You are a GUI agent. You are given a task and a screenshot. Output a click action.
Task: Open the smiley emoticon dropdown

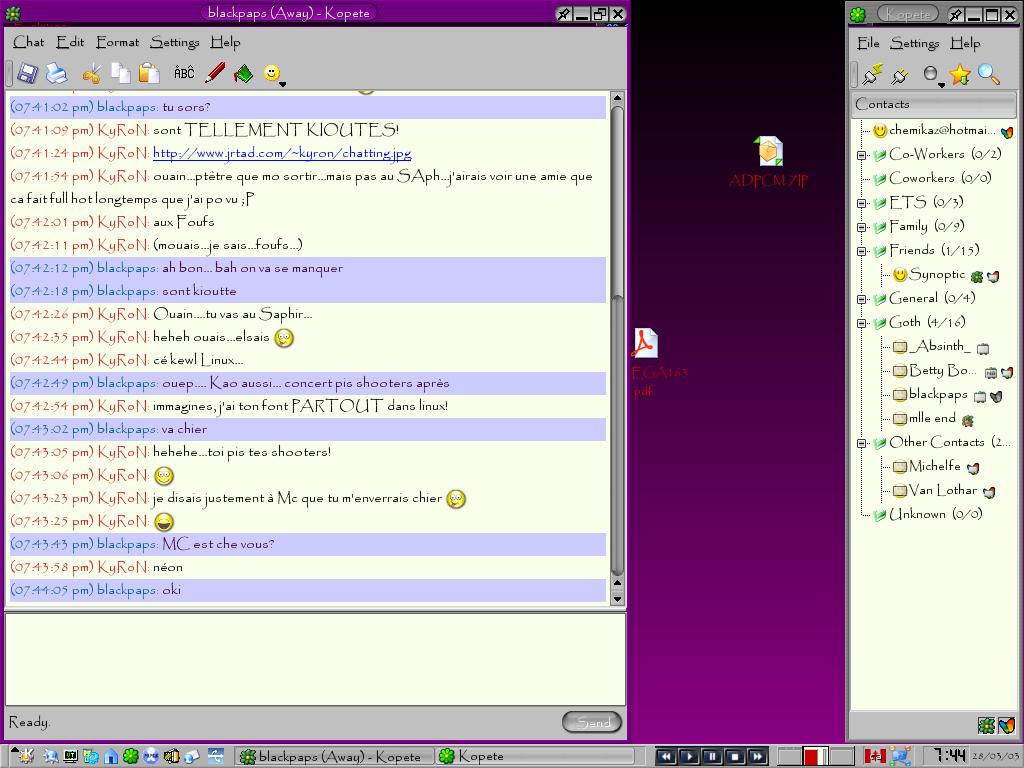[x=273, y=74]
